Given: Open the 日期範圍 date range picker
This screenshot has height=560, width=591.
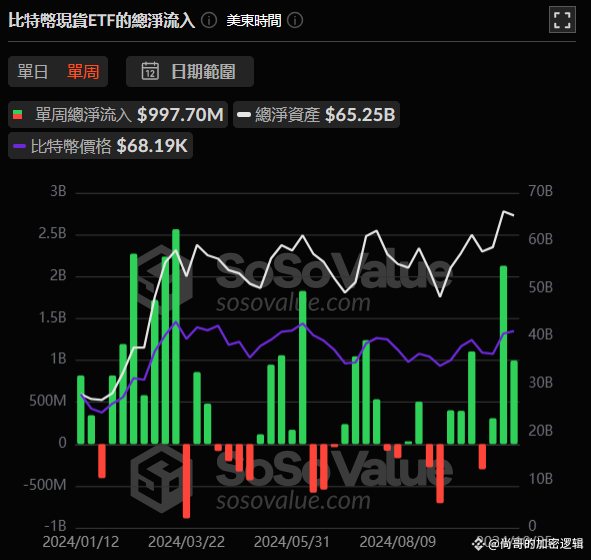Looking at the screenshot, I should click(190, 72).
